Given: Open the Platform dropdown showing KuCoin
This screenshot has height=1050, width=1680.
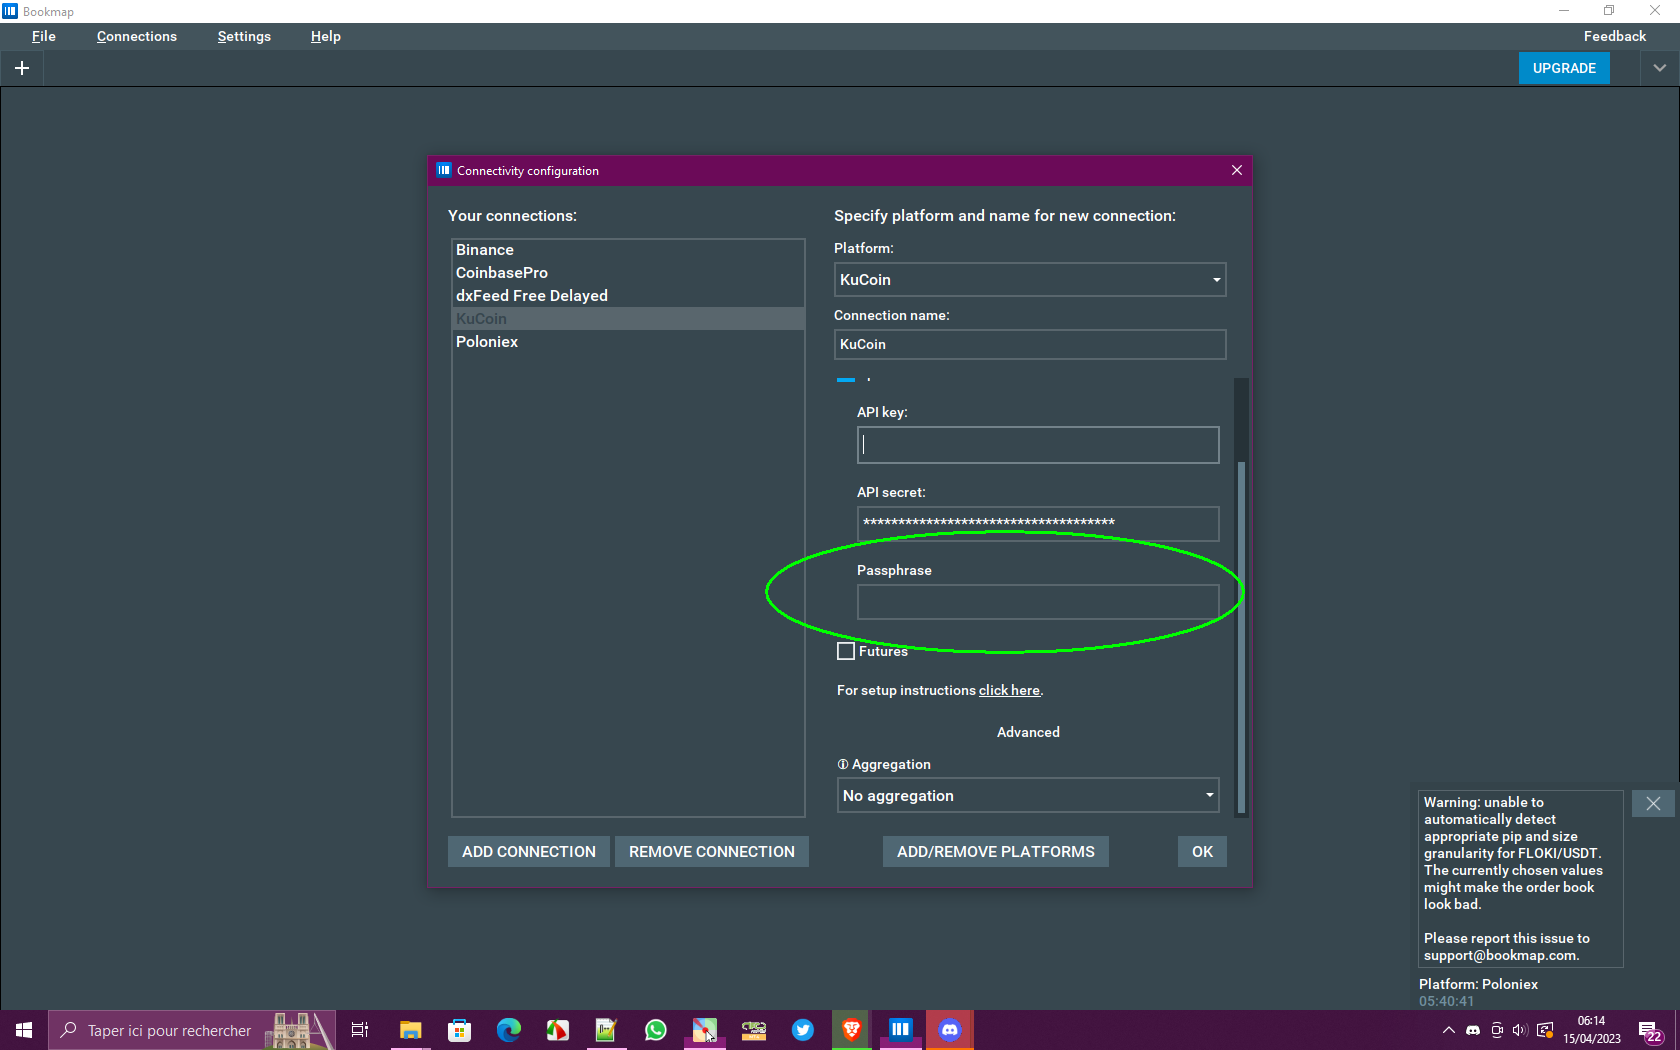Looking at the screenshot, I should [1030, 280].
